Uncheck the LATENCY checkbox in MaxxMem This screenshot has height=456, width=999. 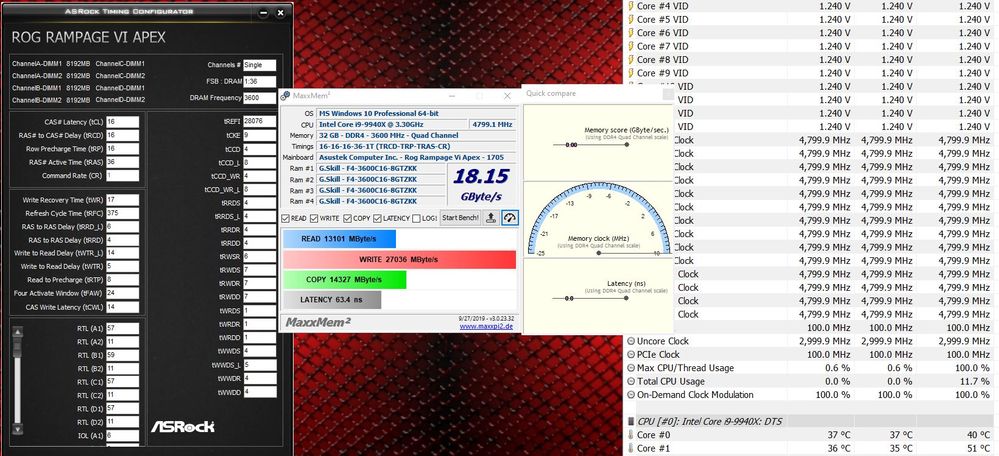pyautogui.click(x=378, y=218)
